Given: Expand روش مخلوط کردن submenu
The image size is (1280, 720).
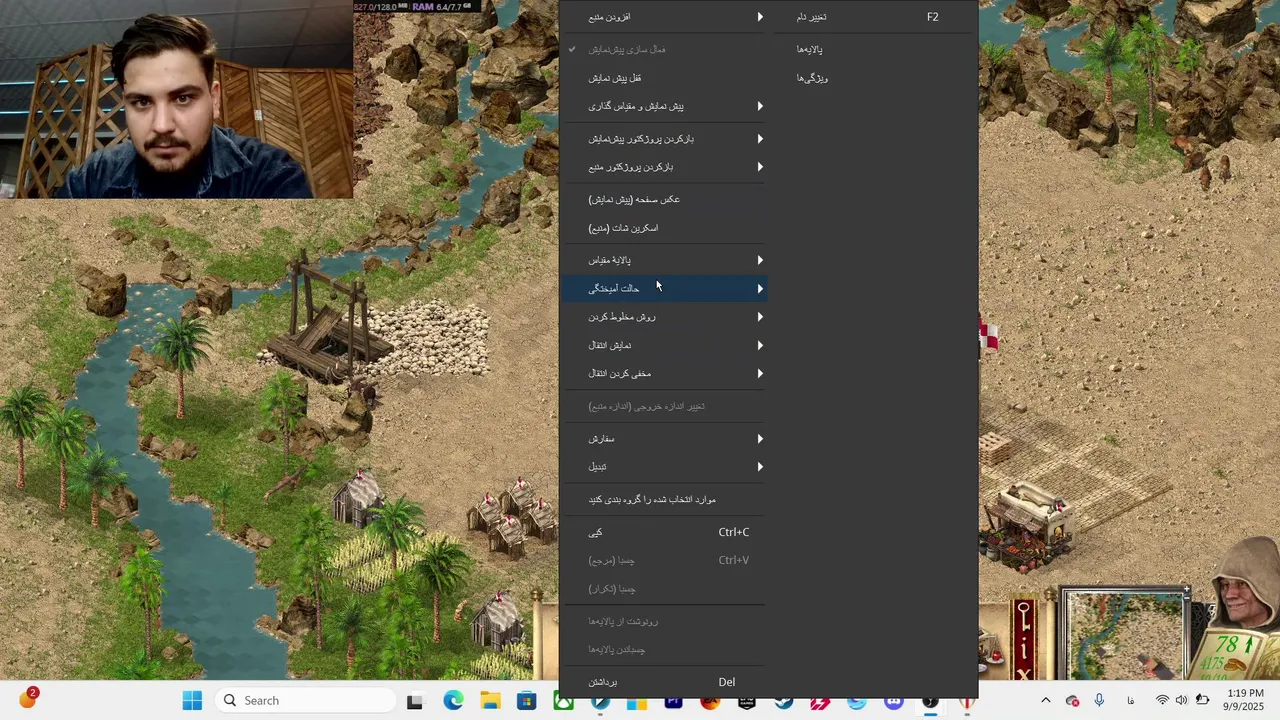Looking at the screenshot, I should (x=665, y=317).
